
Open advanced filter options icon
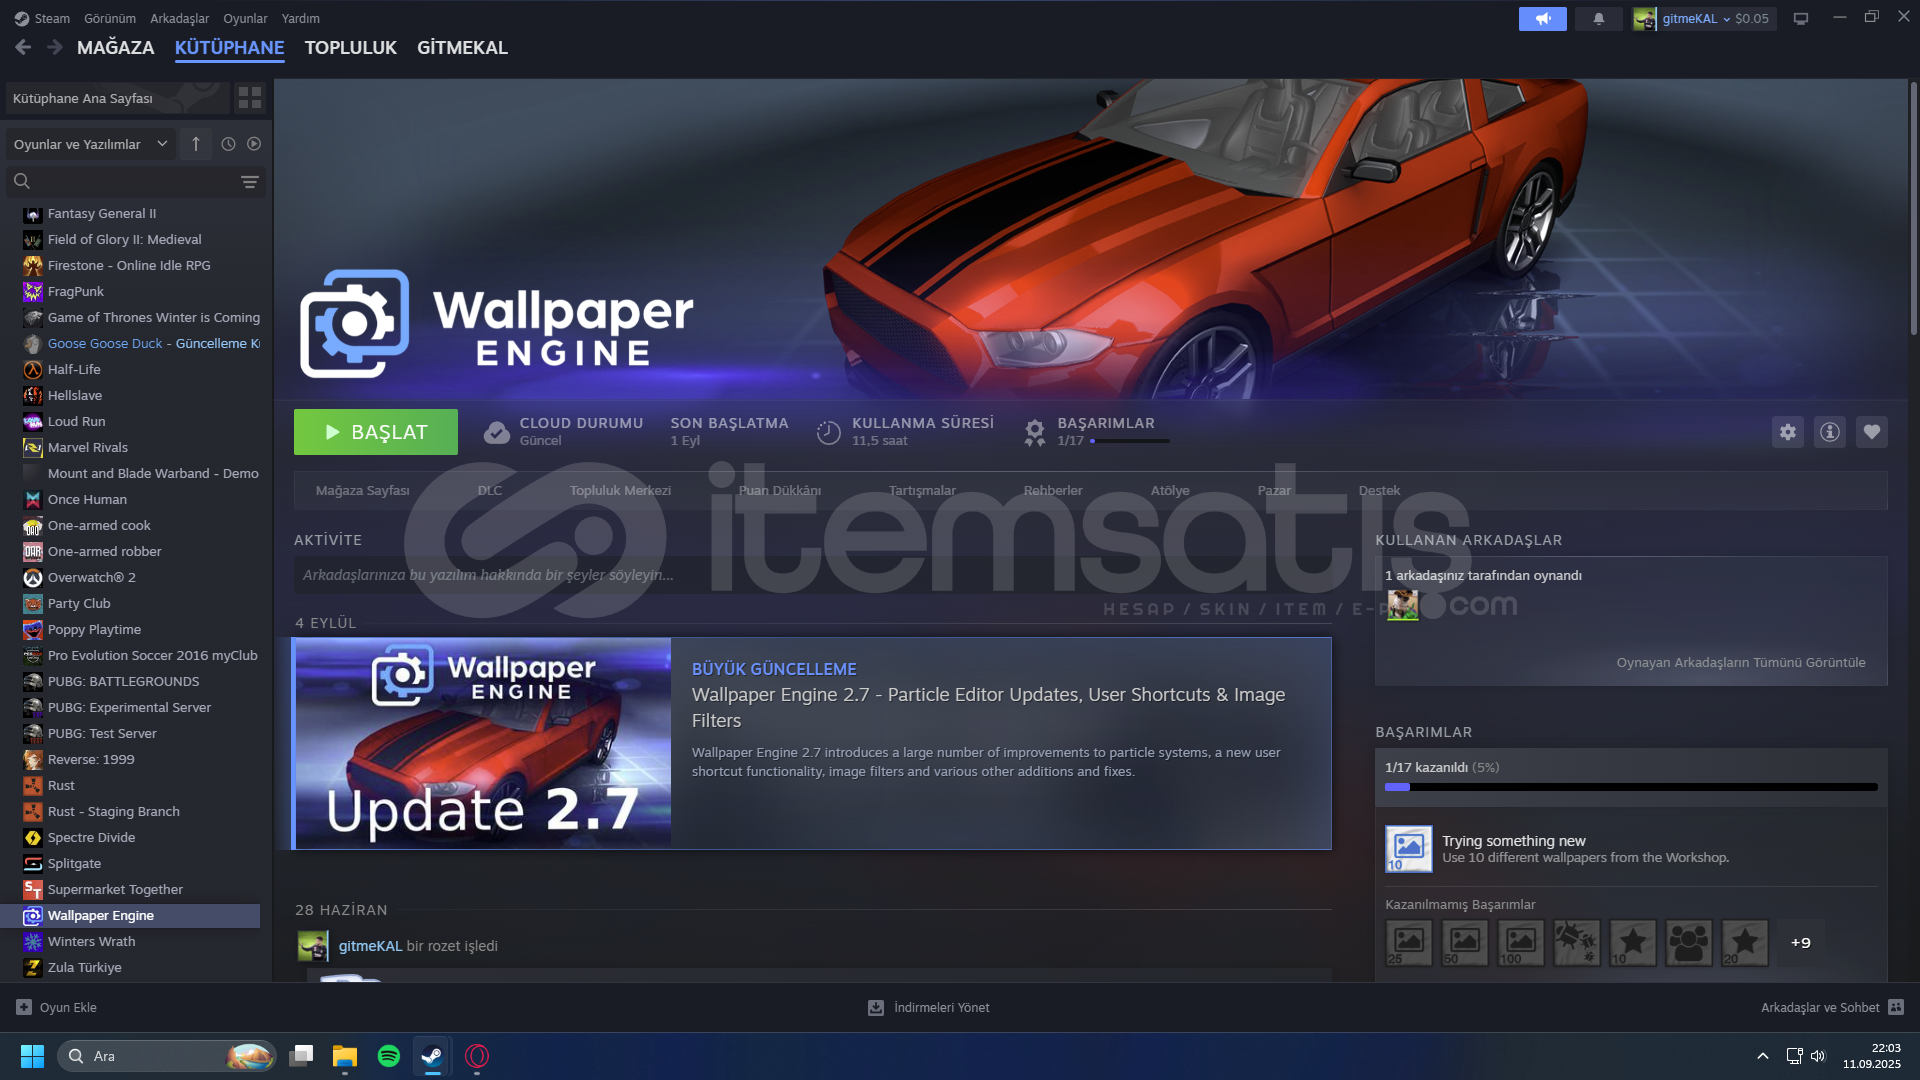point(249,181)
